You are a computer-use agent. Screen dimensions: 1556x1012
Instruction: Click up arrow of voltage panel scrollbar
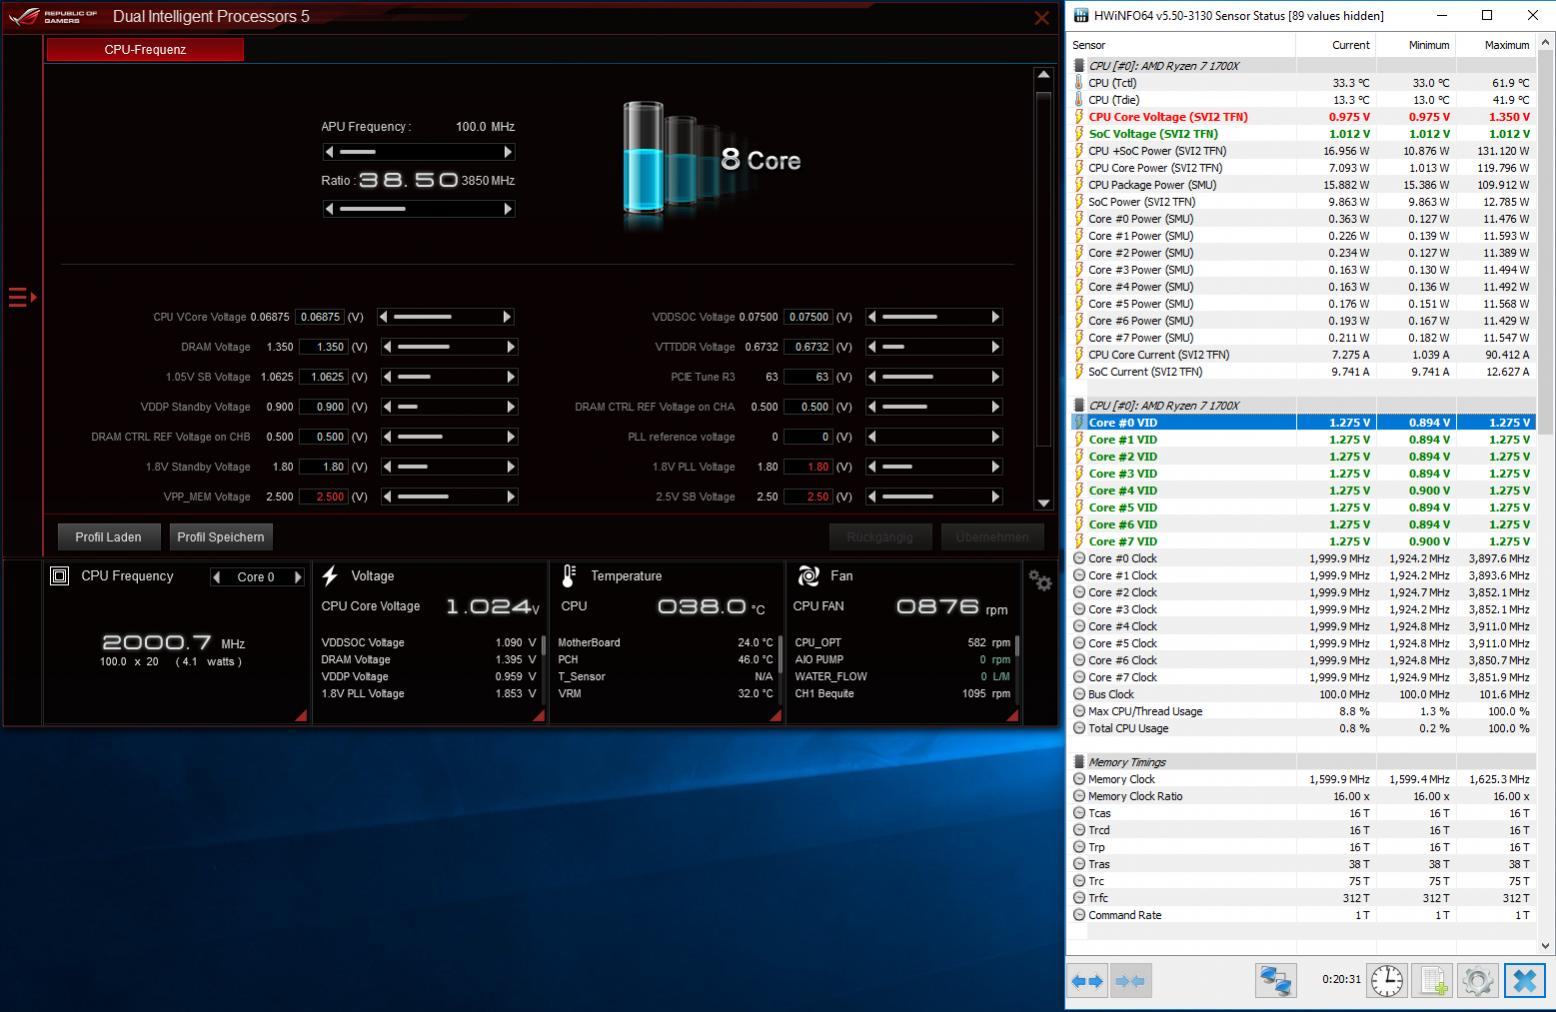point(1044,75)
